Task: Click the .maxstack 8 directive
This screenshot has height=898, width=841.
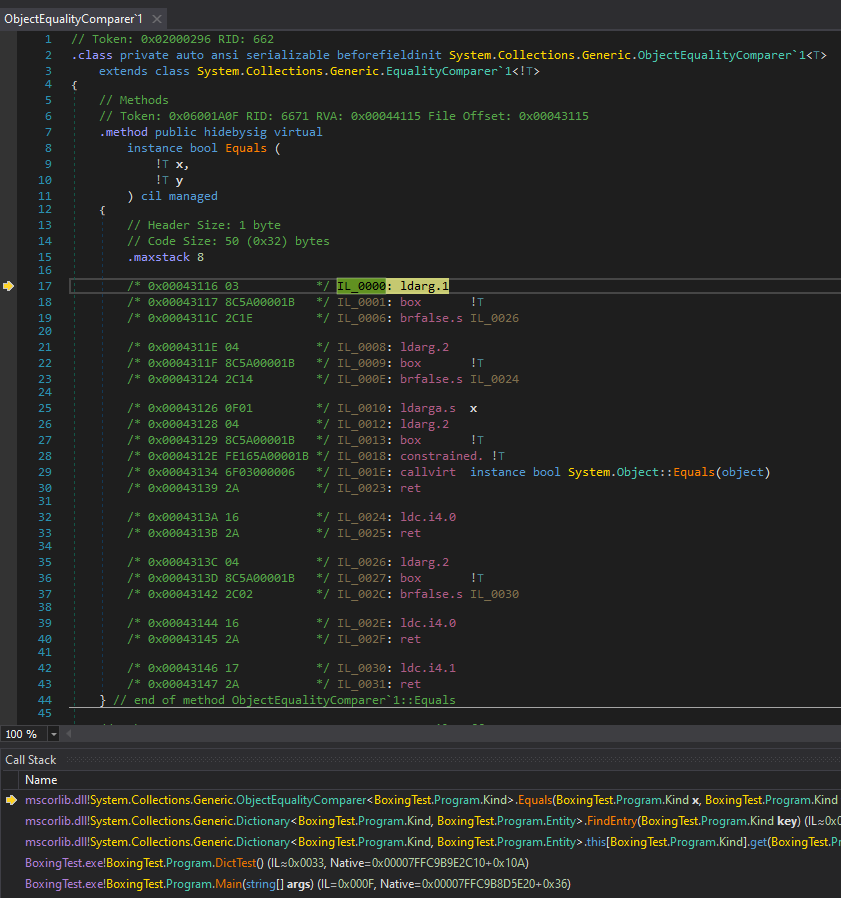Action: pos(166,257)
